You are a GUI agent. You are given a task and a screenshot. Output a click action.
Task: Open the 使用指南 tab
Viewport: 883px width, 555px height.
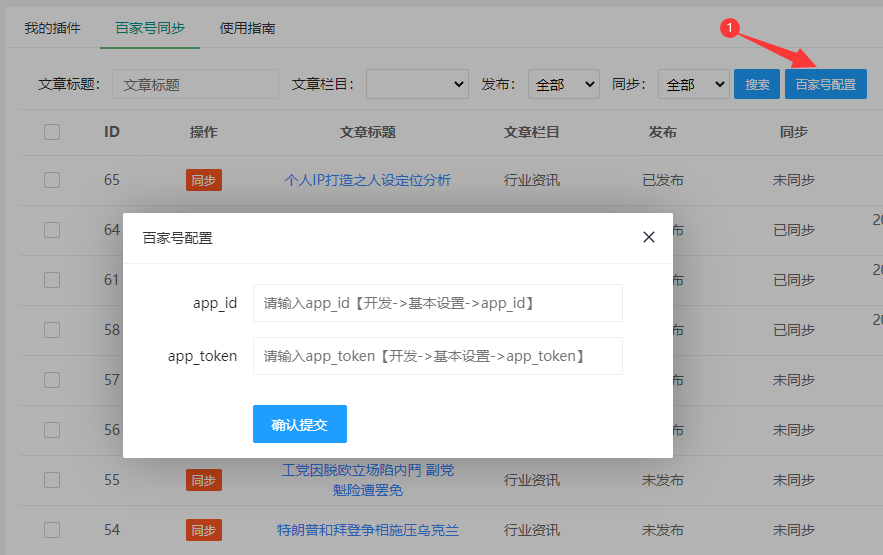247,28
